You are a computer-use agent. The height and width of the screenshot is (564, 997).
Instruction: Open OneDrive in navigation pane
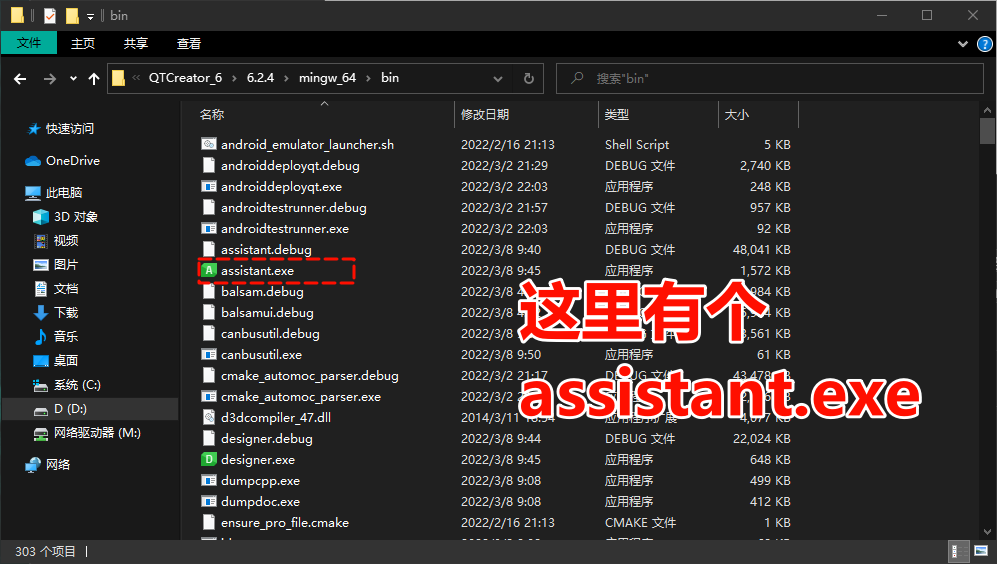click(63, 160)
